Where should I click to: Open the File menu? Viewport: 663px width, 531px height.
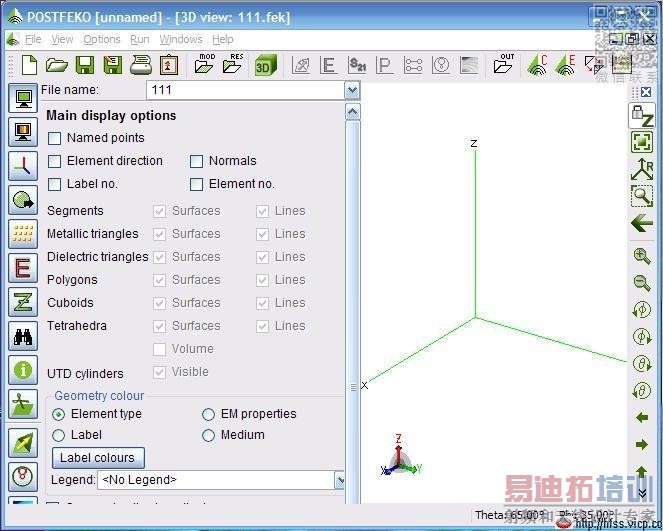[x=33, y=39]
